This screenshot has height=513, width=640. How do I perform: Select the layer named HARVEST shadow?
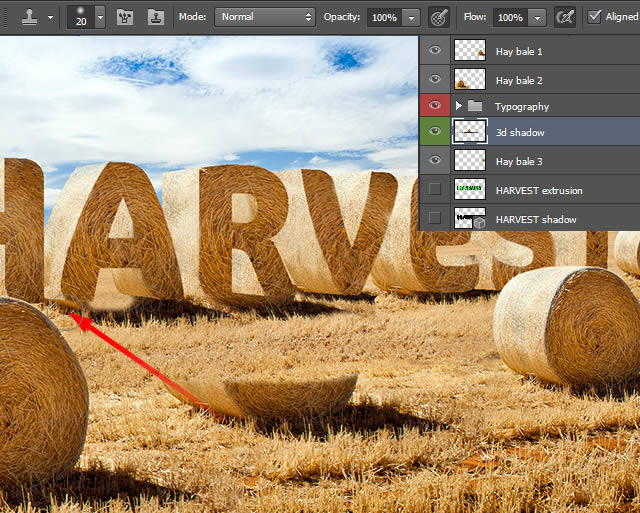[x=536, y=220]
